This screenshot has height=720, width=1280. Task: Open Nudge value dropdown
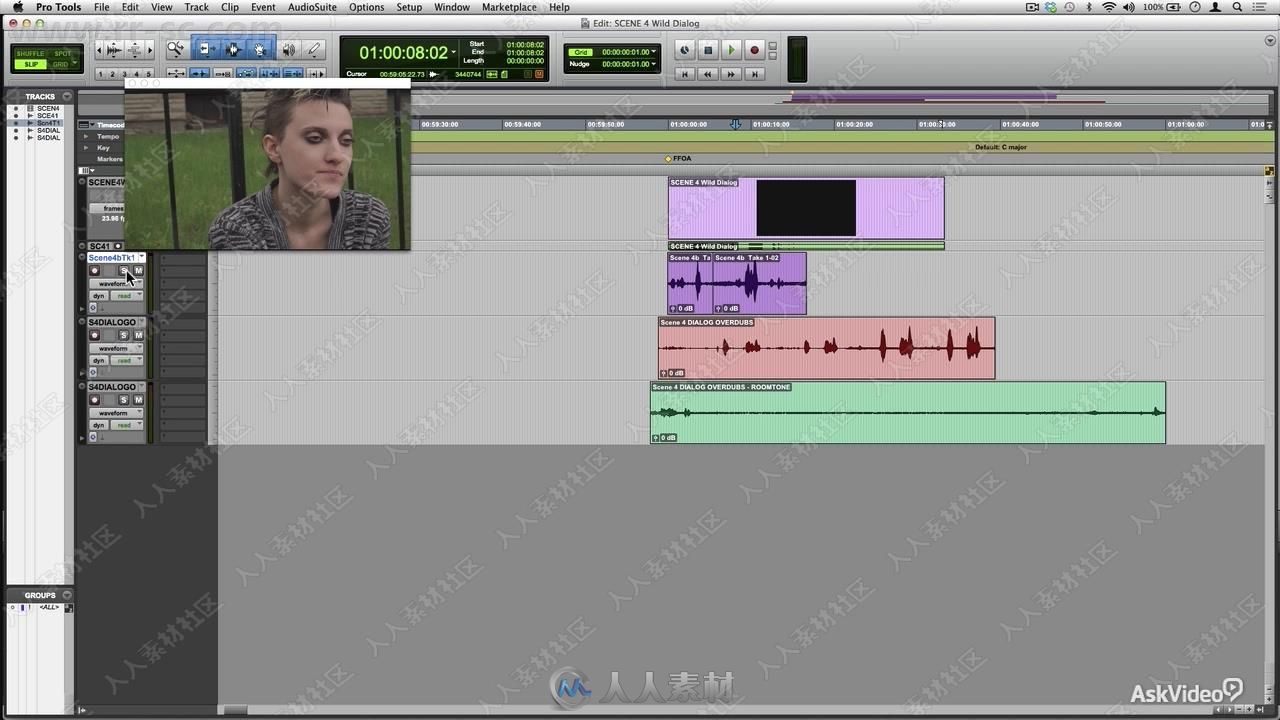tap(654, 64)
